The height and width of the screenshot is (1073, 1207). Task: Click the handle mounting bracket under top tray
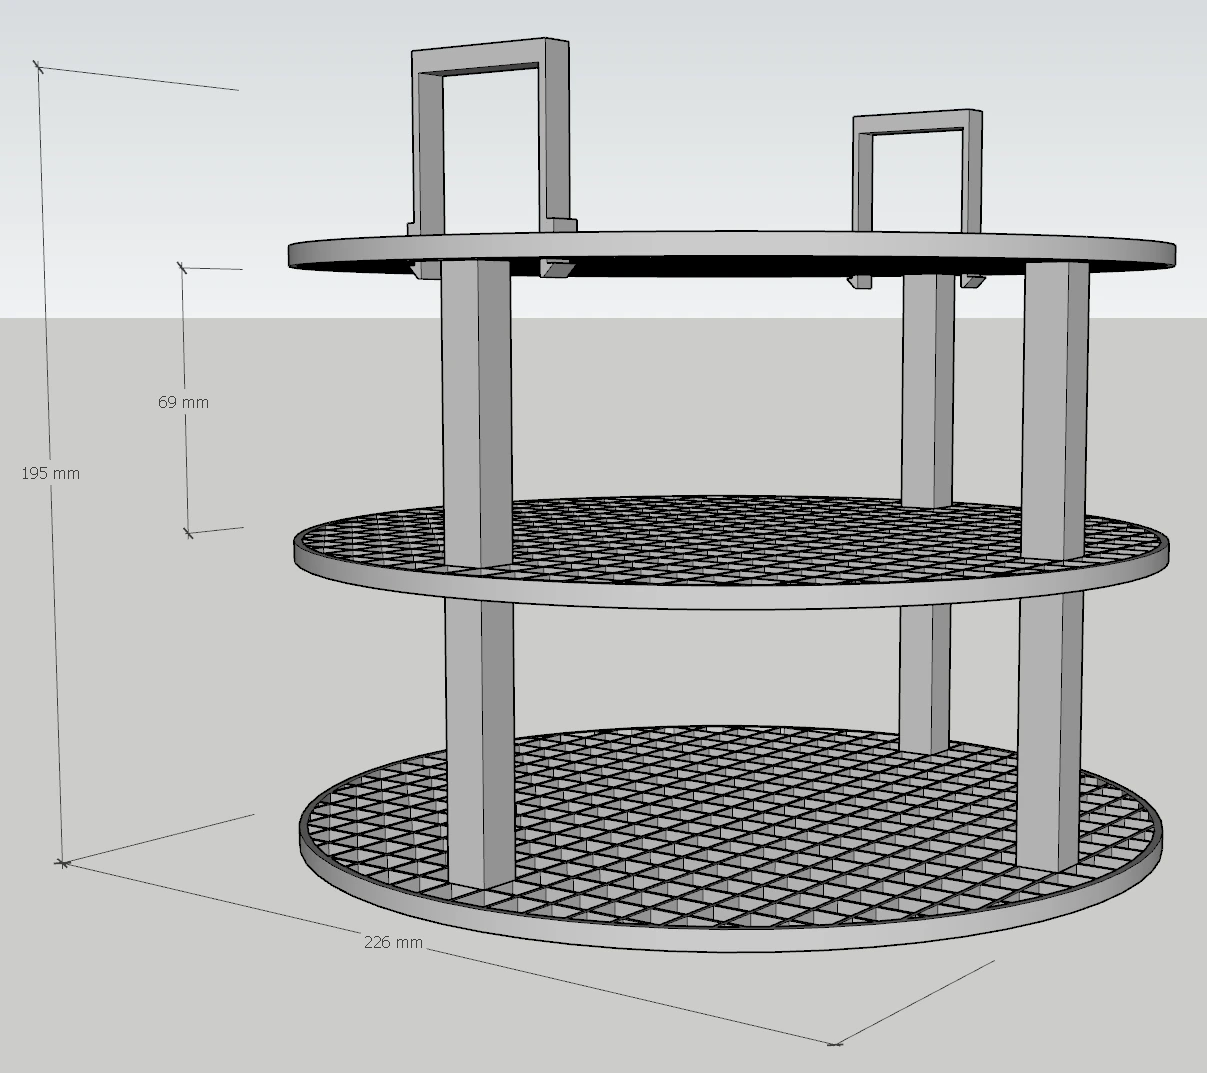point(555,270)
